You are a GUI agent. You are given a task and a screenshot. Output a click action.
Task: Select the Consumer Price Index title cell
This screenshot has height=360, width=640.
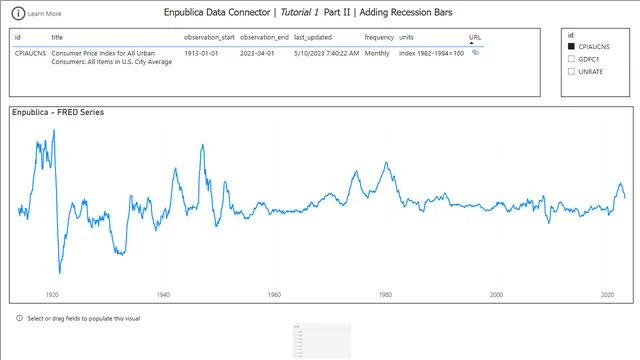click(111, 58)
